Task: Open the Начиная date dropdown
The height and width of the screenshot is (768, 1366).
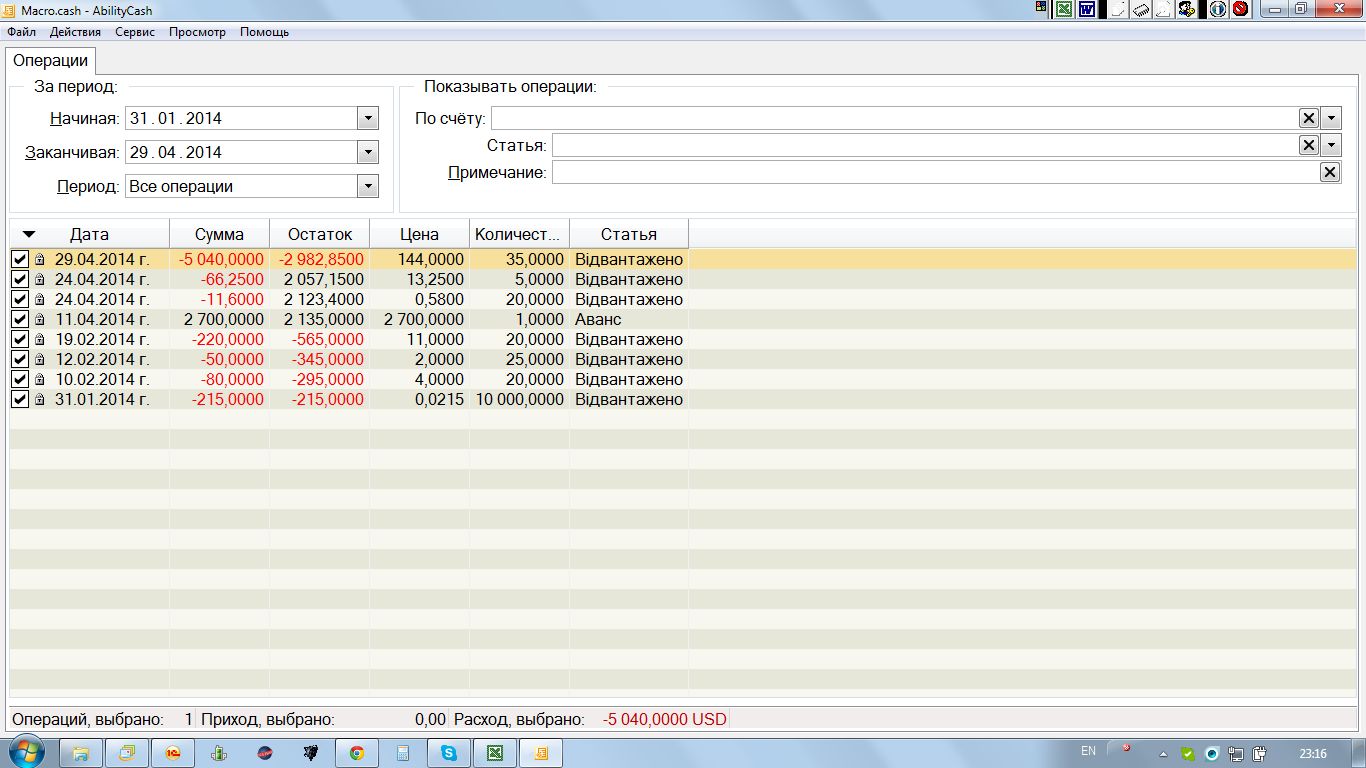Action: click(368, 118)
